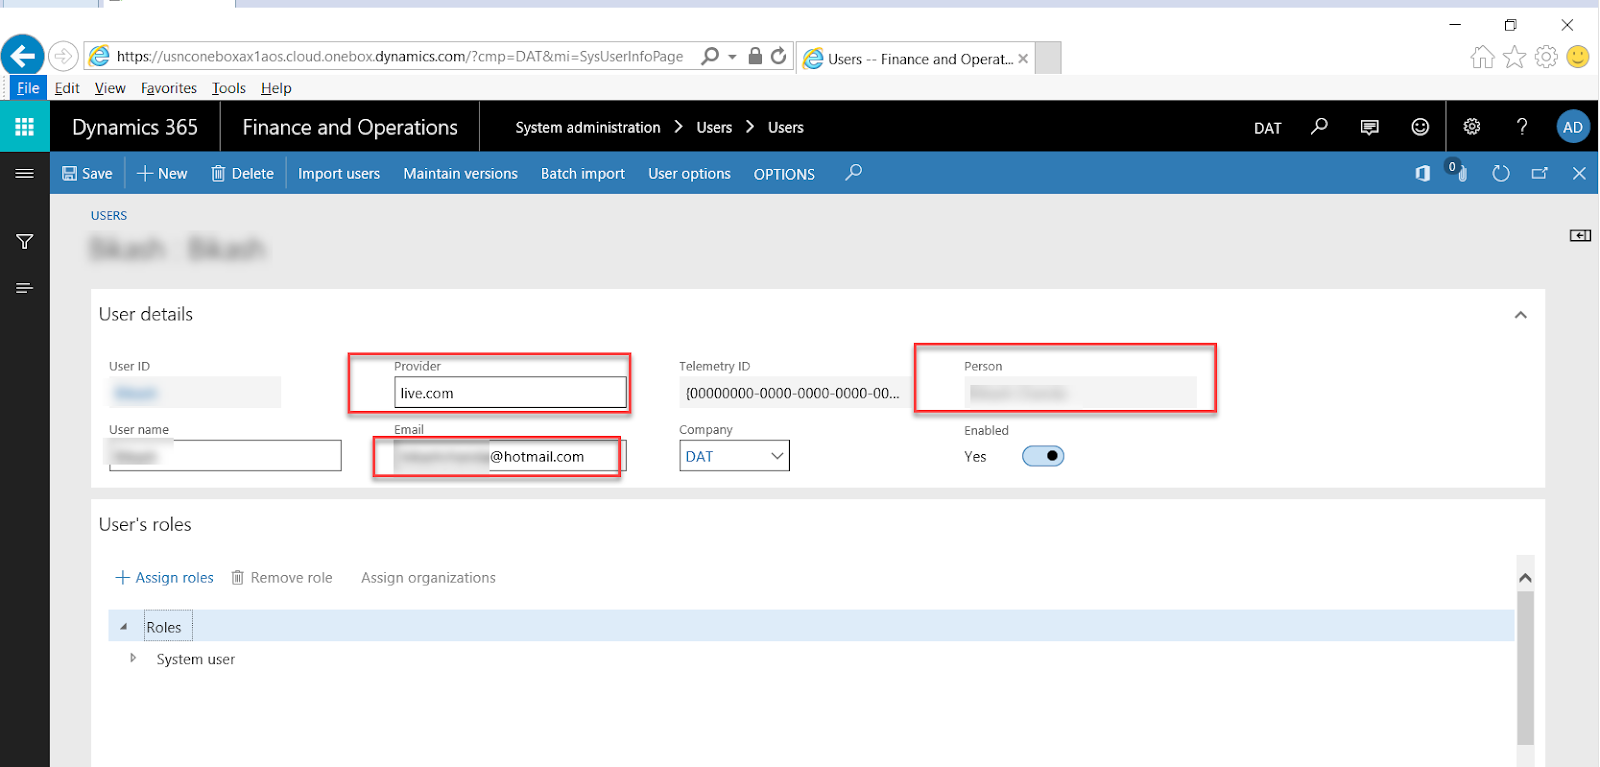Click the roles list scrollbar up arrow
1600x767 pixels.
[x=1525, y=578]
